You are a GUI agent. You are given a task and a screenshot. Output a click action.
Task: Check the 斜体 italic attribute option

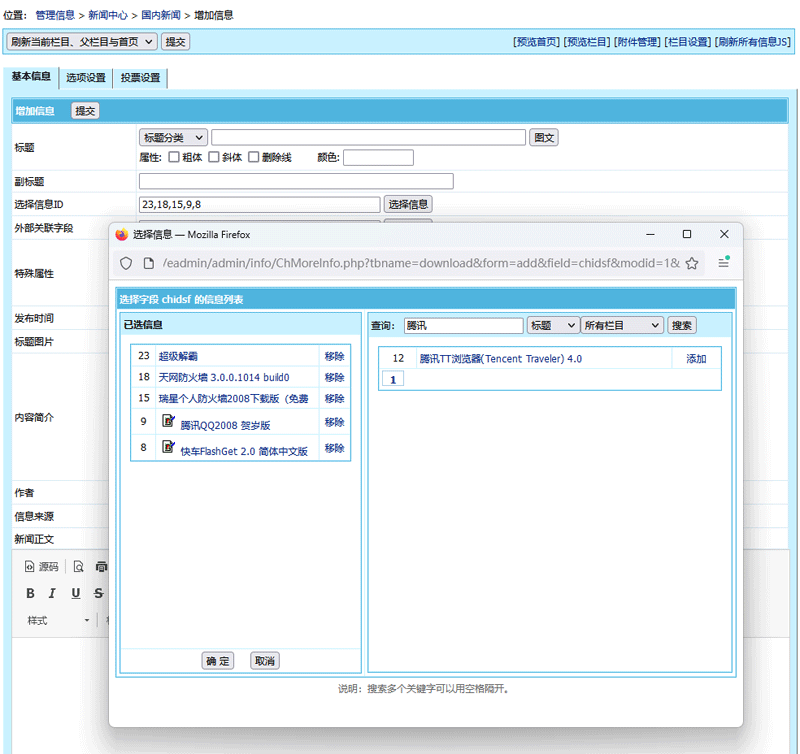tap(213, 157)
